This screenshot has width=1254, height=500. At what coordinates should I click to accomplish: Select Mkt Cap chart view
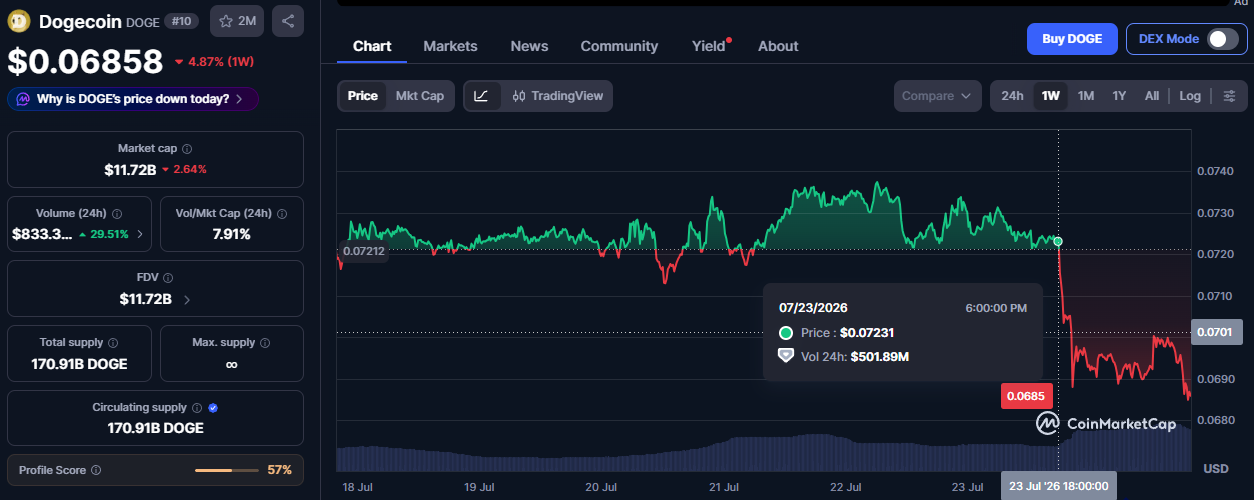[420, 96]
